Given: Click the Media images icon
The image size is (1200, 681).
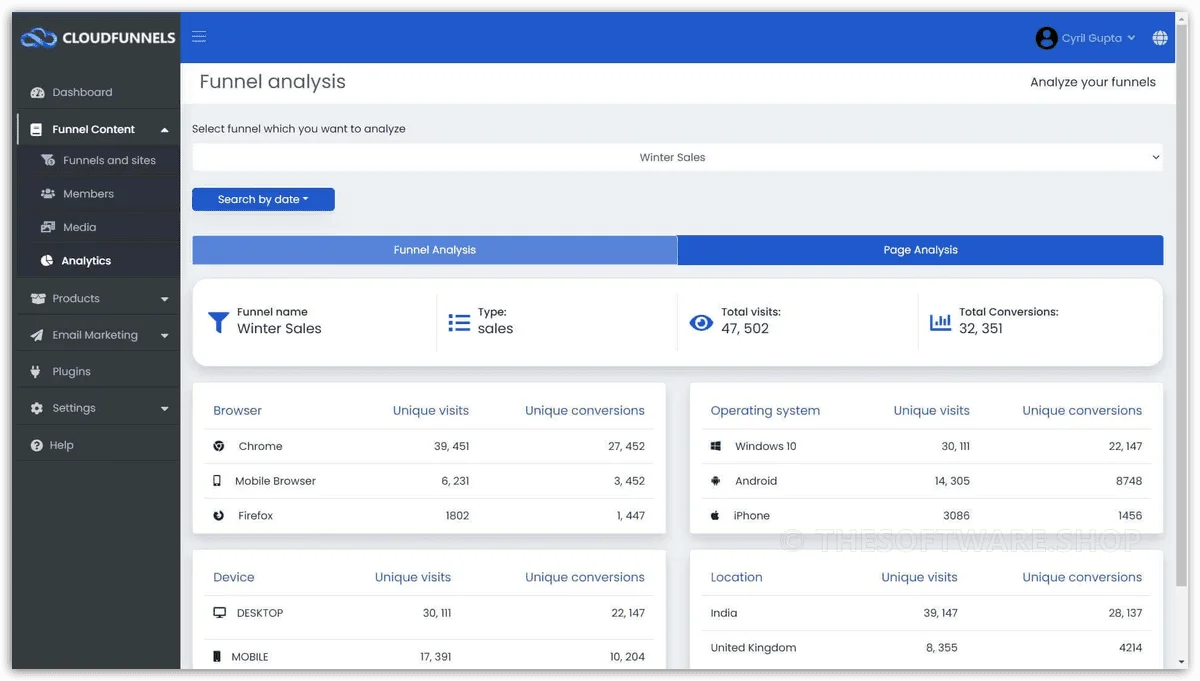Looking at the screenshot, I should pyautogui.click(x=47, y=227).
